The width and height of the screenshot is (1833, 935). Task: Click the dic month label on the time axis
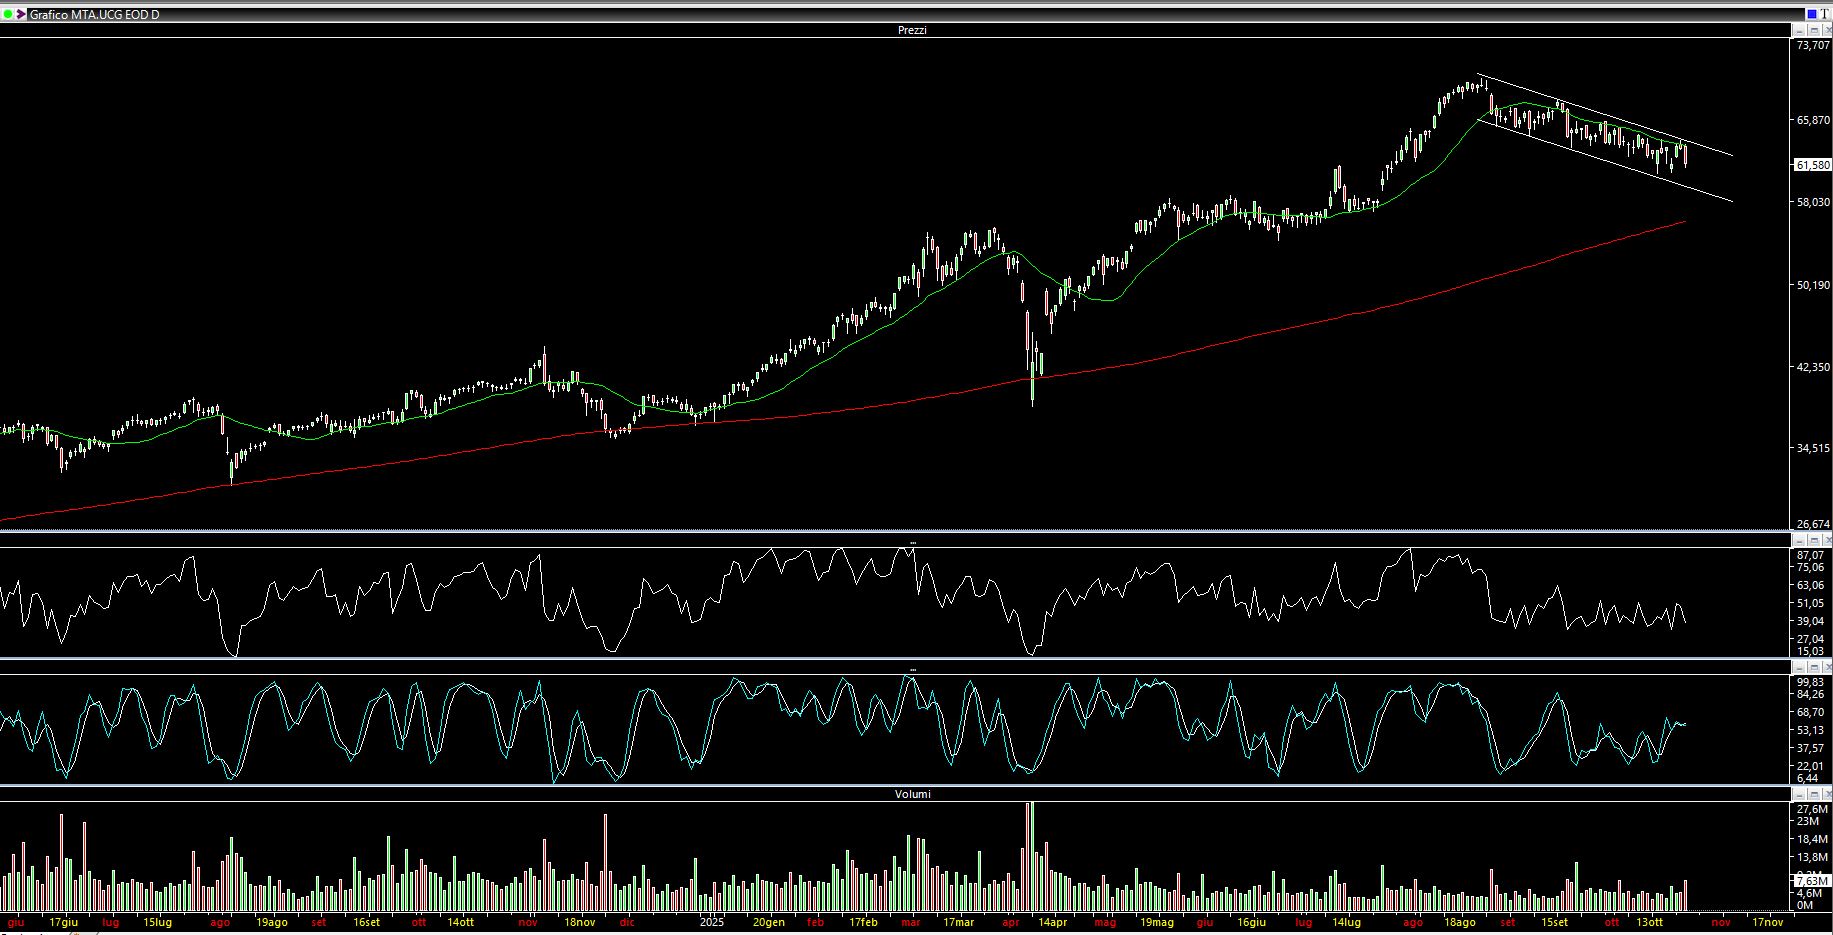626,922
